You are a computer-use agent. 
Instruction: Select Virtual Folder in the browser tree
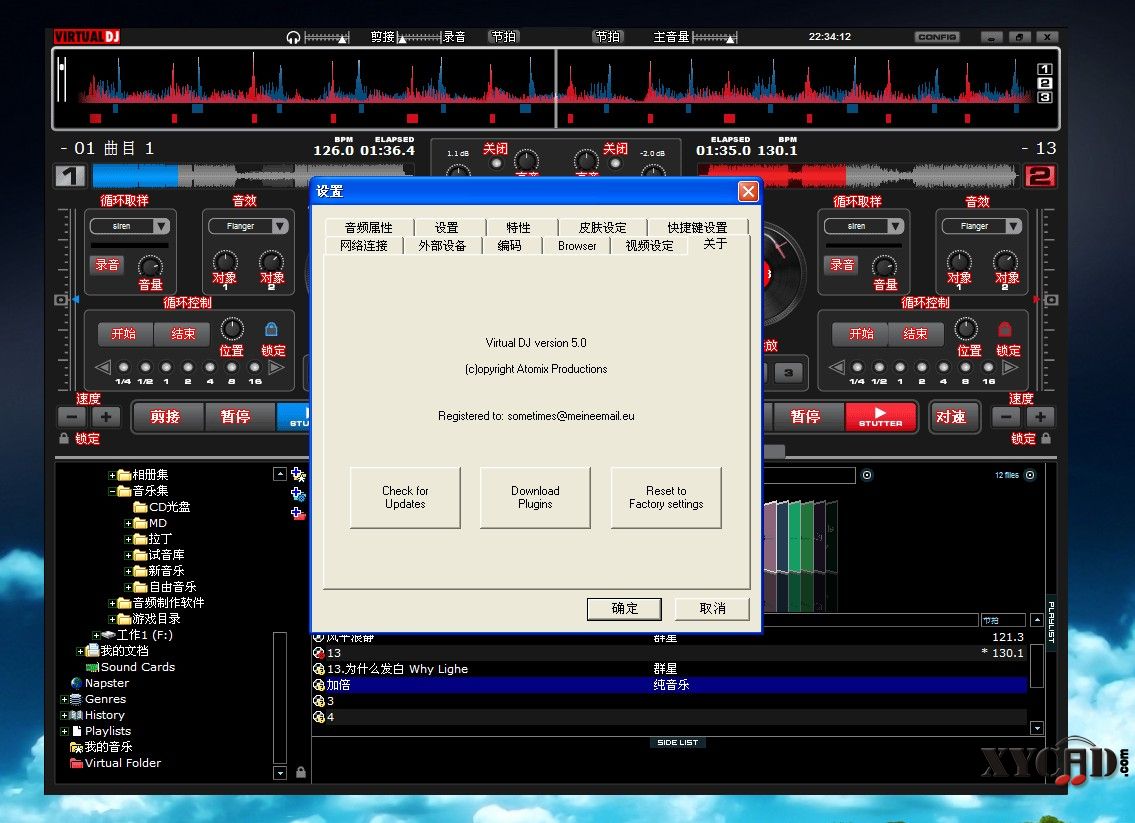122,763
